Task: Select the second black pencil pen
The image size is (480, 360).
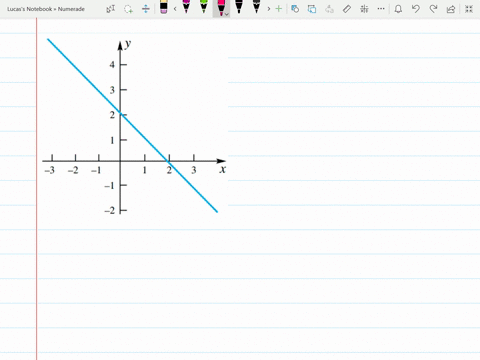Action: pyautogui.click(x=256, y=7)
